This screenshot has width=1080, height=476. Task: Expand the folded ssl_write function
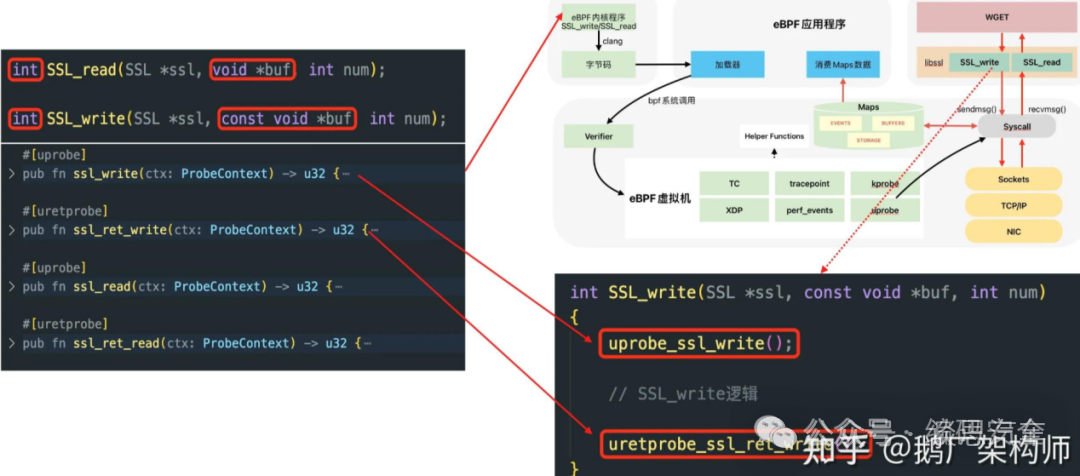tap(11, 174)
